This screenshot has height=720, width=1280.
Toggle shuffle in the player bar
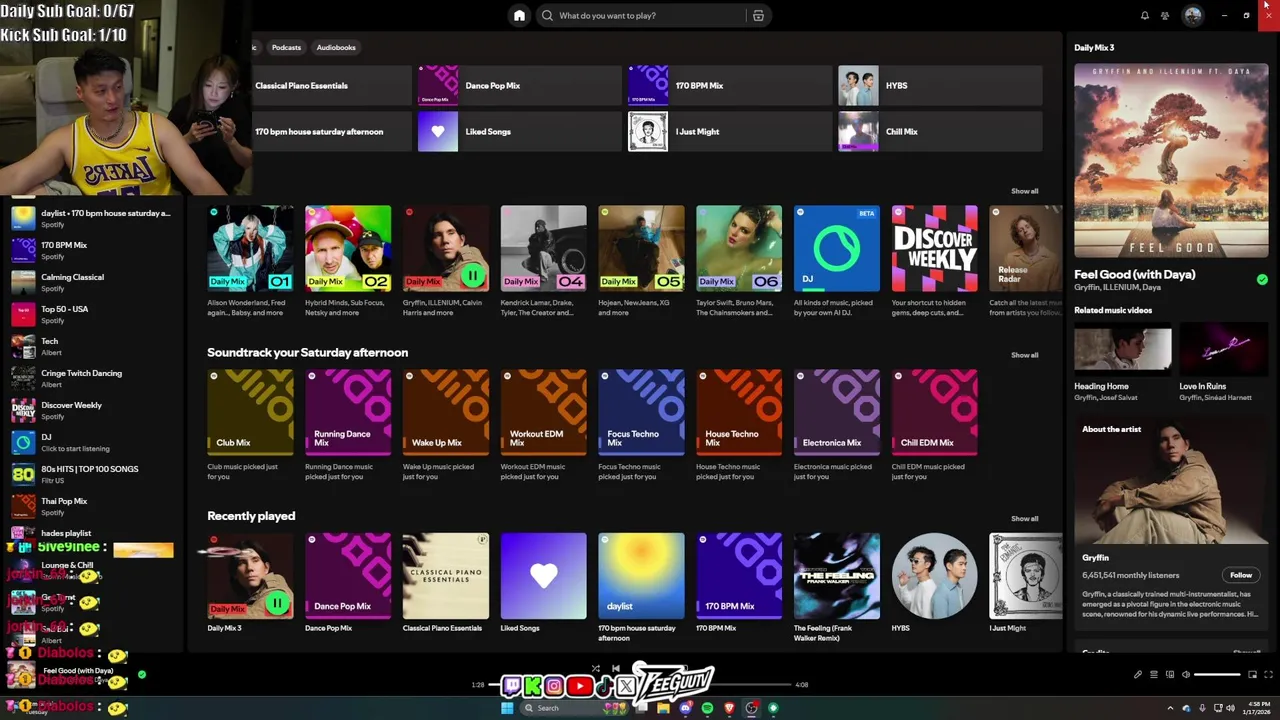point(596,668)
